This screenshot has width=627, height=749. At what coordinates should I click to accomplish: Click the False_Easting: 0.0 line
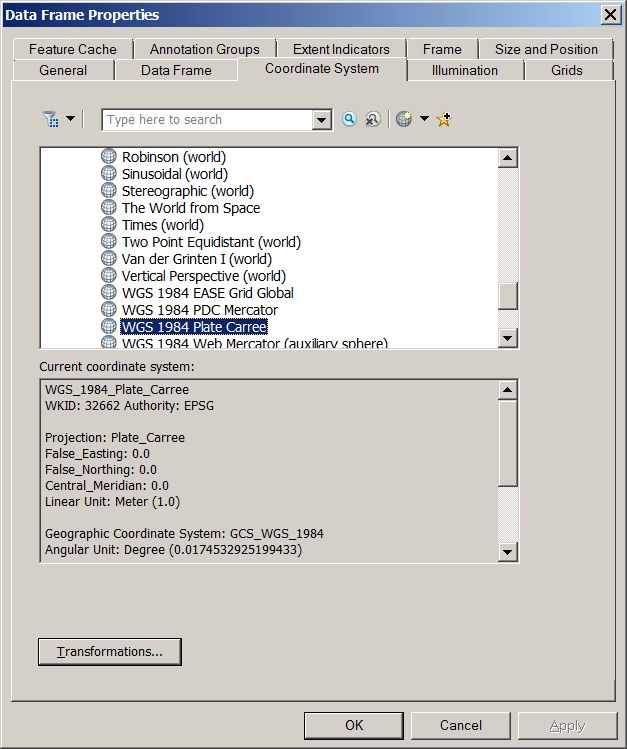tap(97, 454)
